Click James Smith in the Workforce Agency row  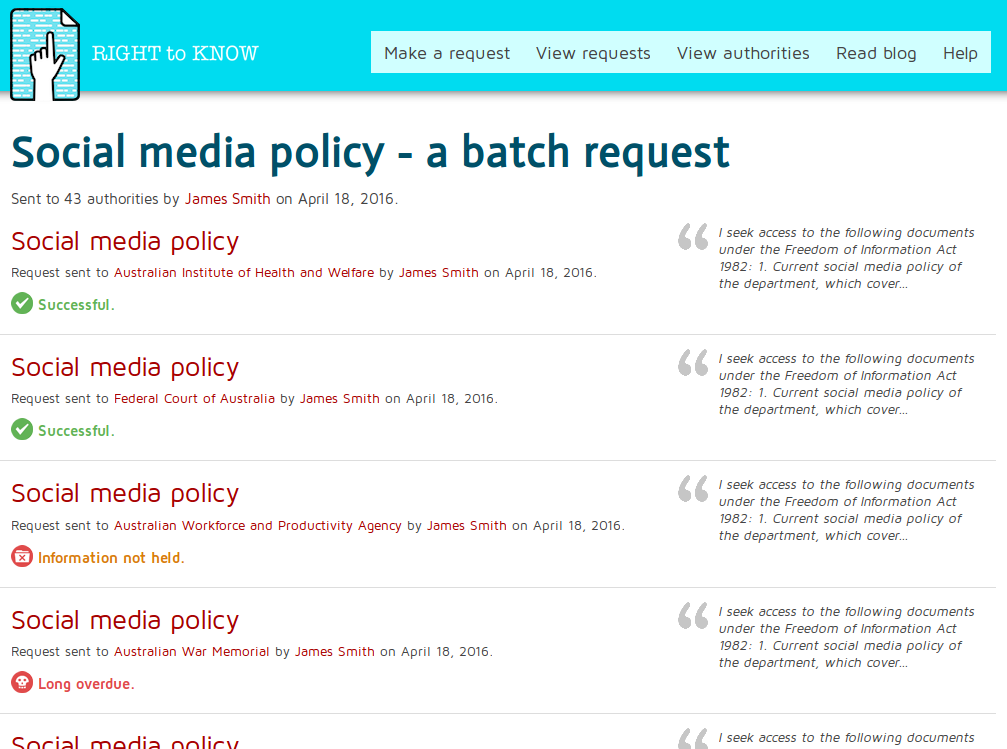tap(467, 525)
